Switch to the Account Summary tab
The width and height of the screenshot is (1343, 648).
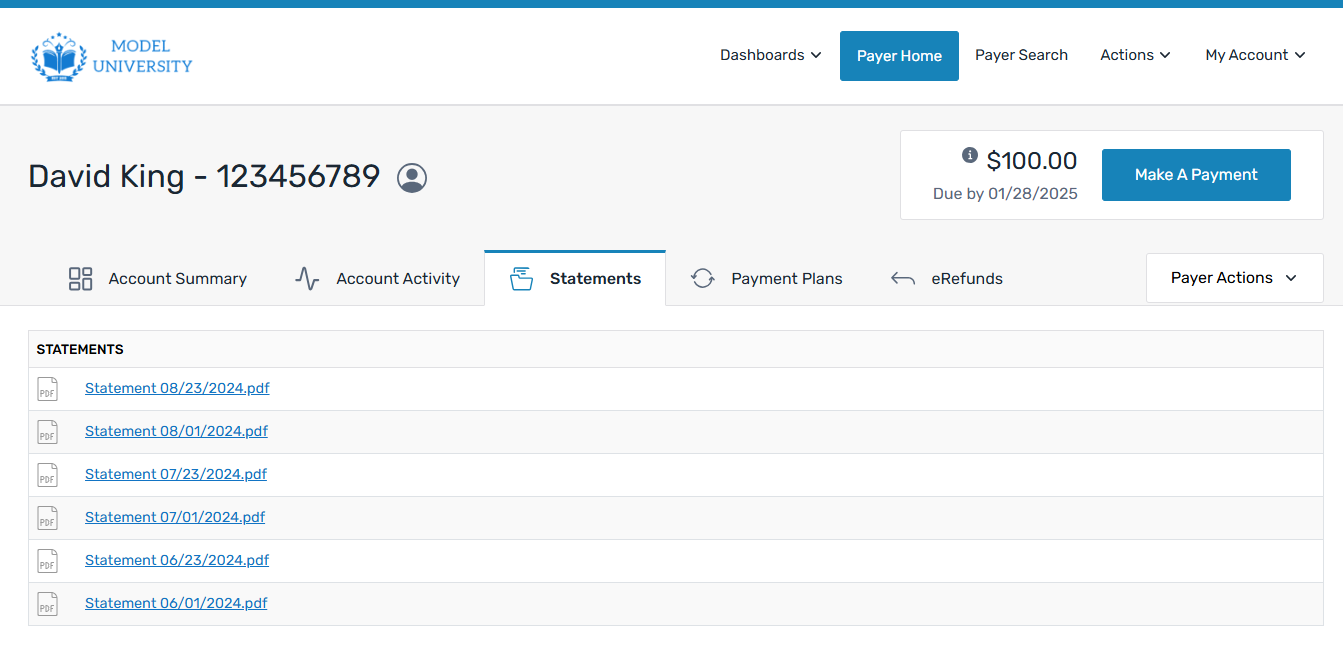[158, 279]
